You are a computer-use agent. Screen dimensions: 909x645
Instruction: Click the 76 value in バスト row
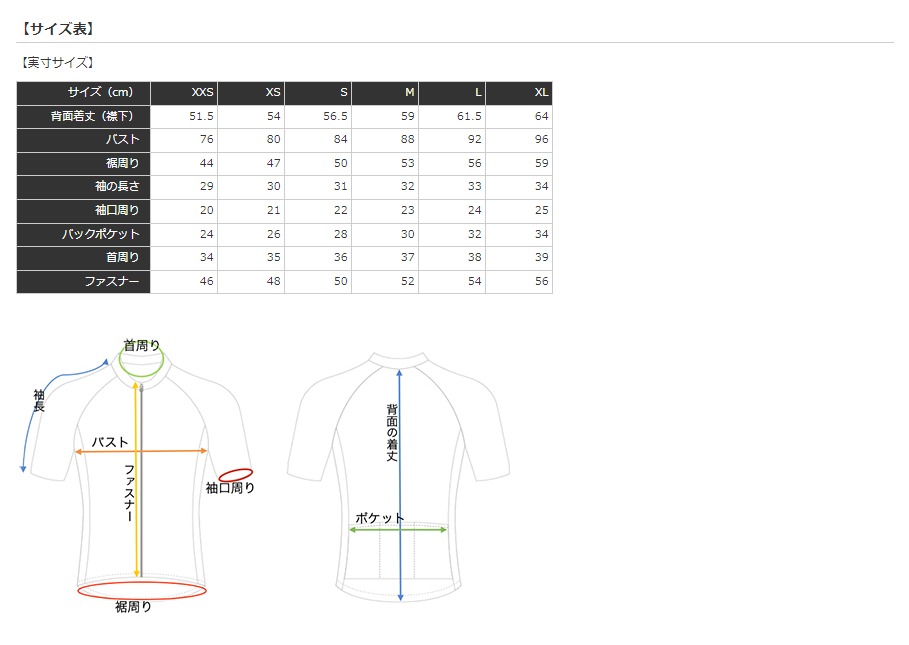coord(206,140)
